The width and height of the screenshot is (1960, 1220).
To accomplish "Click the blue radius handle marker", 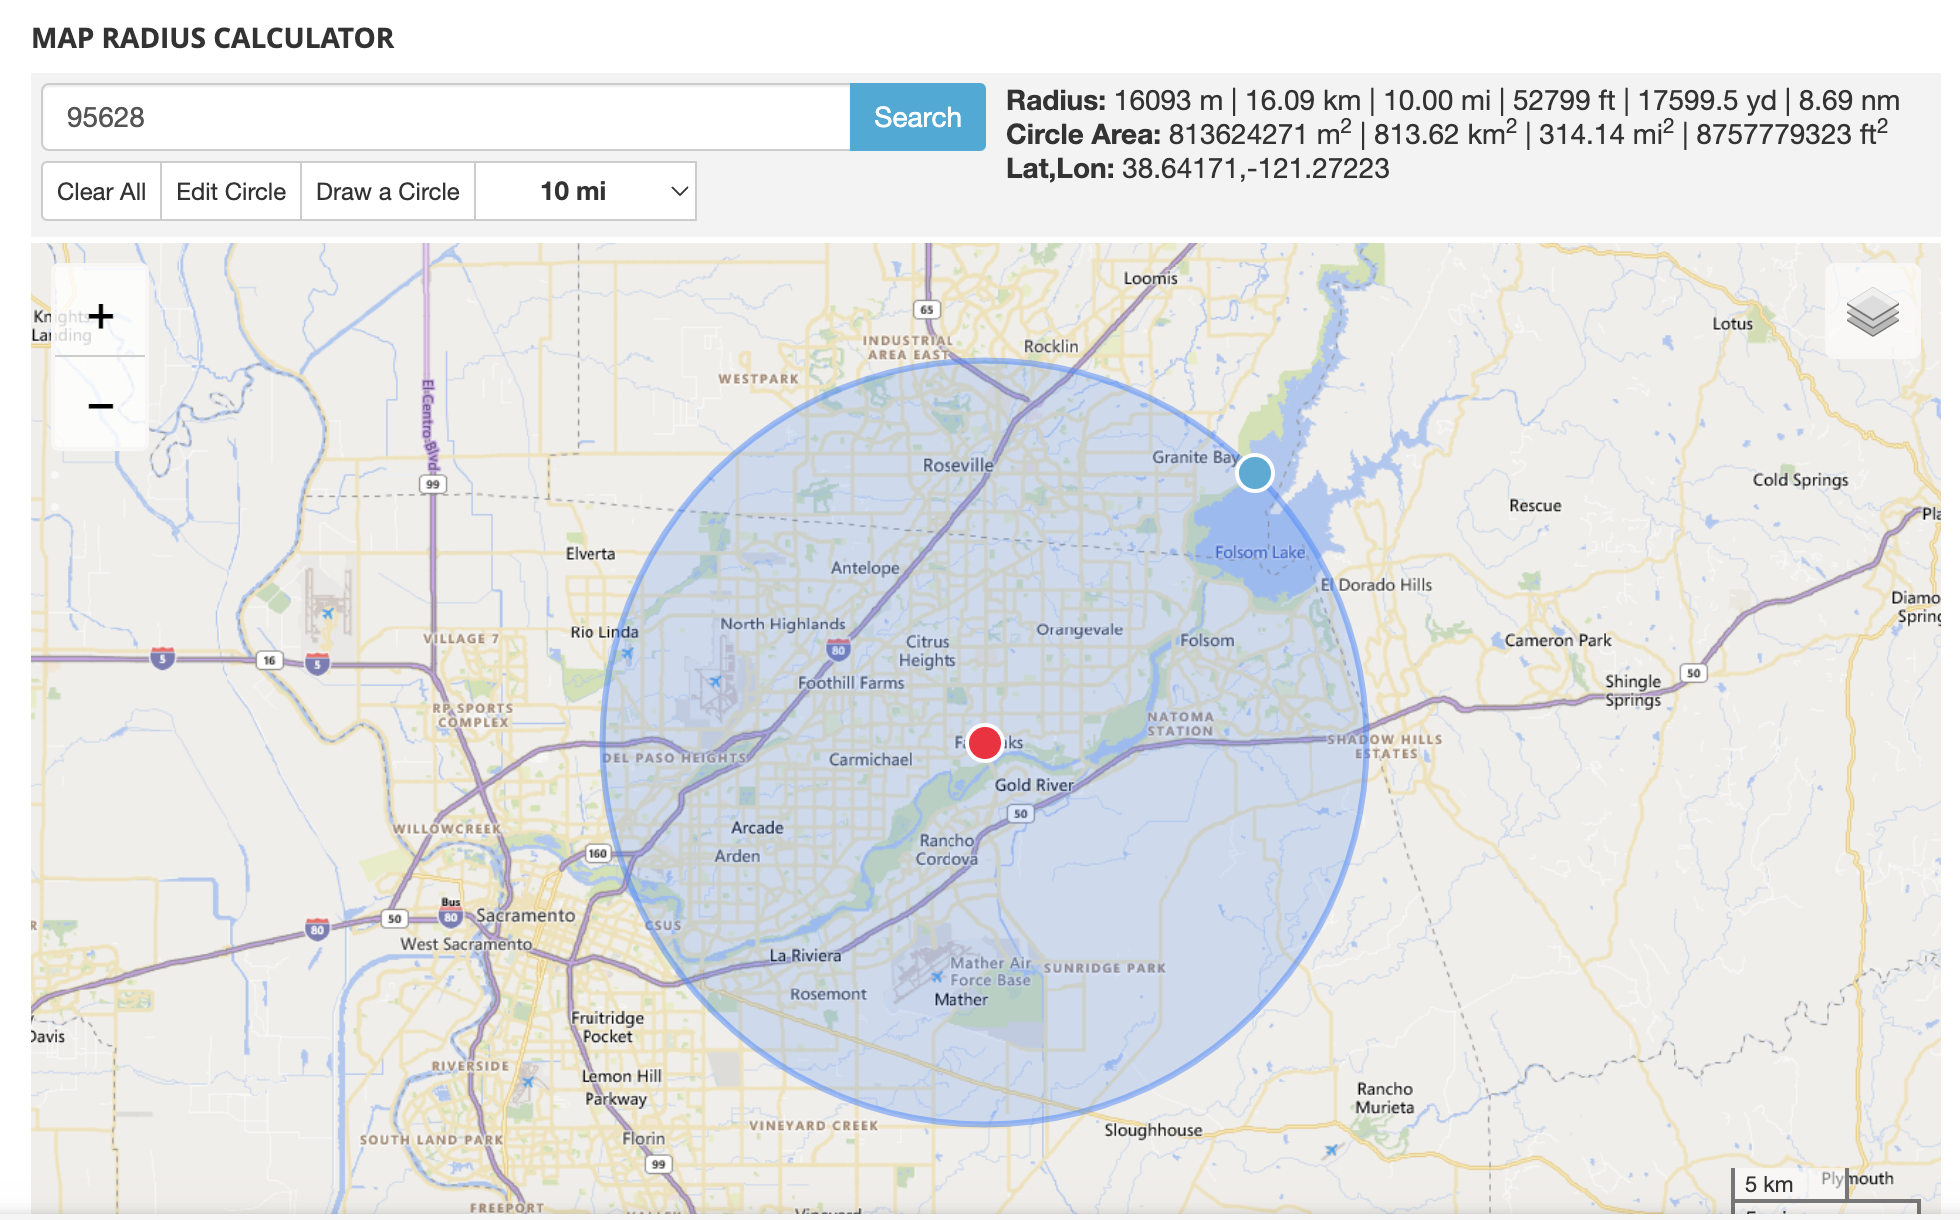I will 1254,472.
